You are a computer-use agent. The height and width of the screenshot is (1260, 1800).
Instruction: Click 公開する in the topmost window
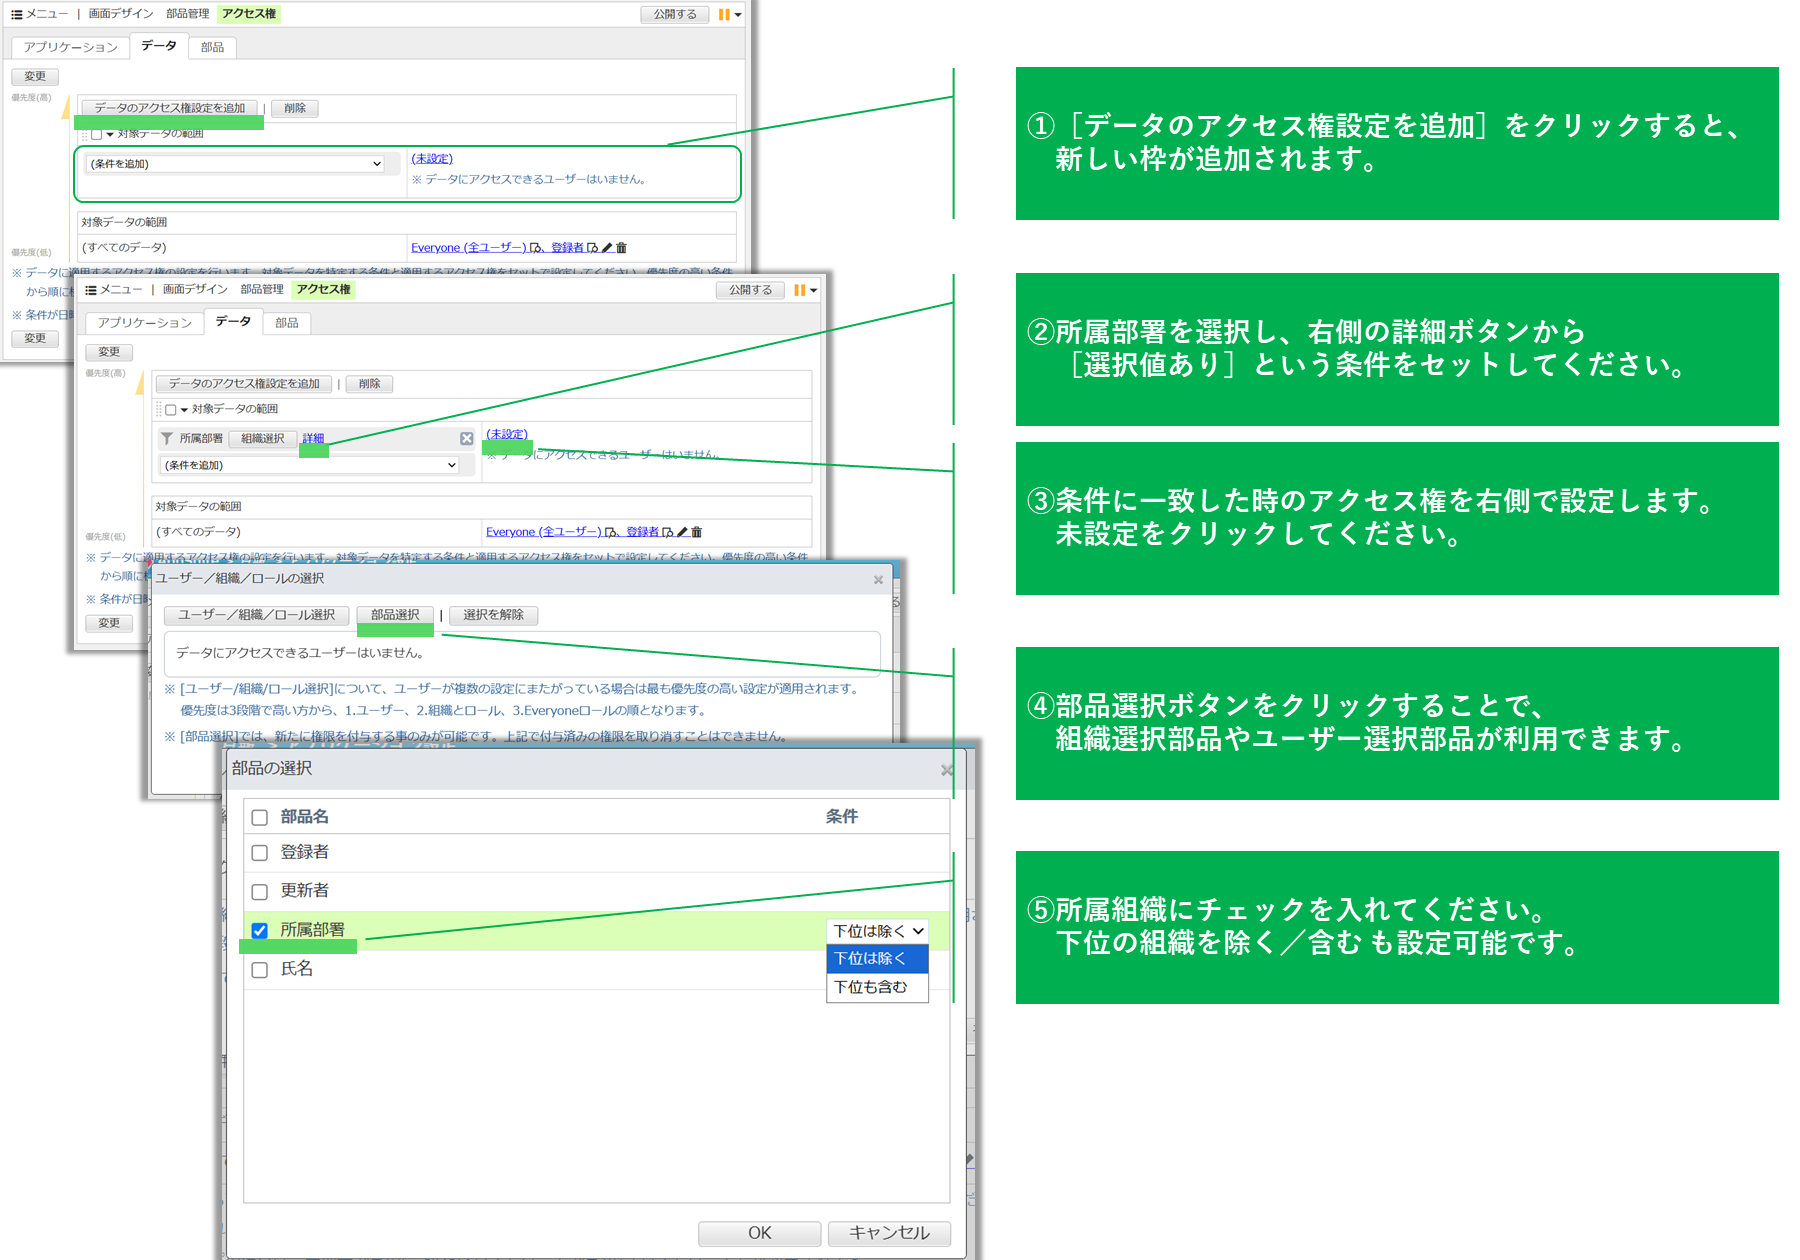tap(675, 15)
